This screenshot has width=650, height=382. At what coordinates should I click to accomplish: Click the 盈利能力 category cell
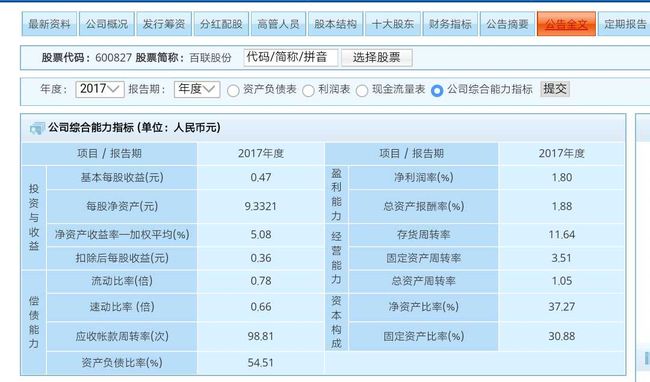(x=336, y=195)
